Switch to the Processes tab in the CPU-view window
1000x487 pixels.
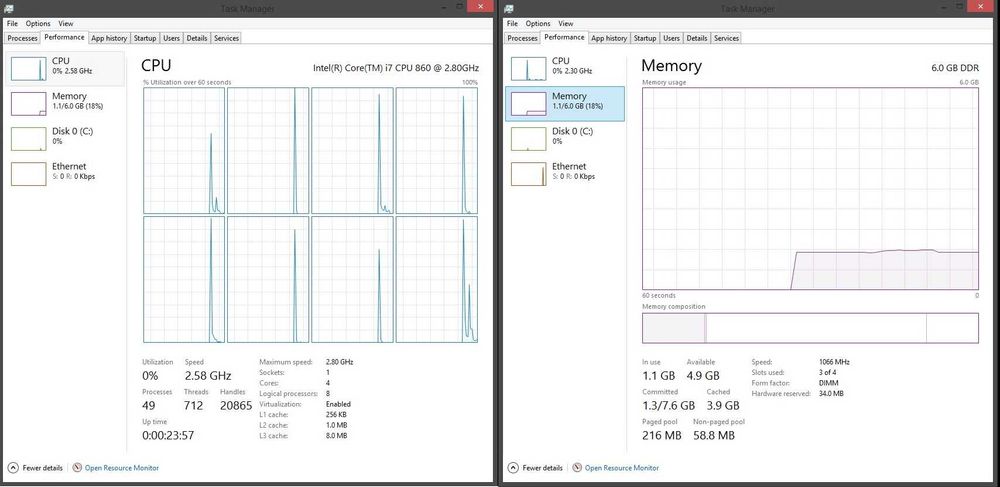22,38
